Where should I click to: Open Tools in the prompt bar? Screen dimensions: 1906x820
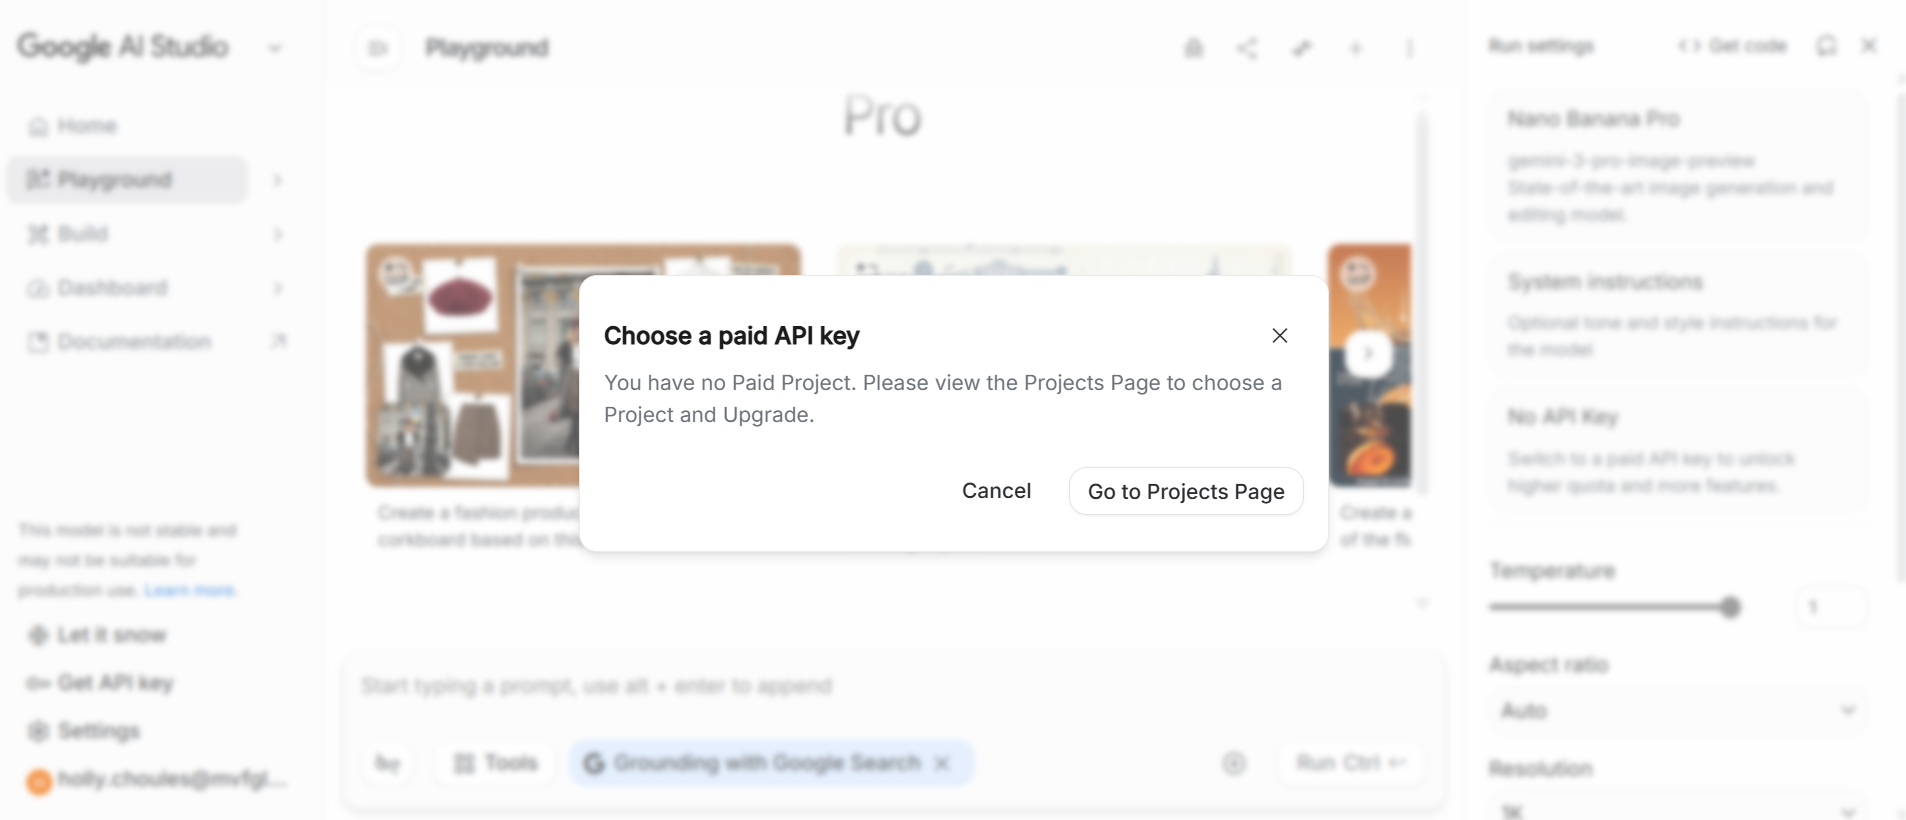494,762
